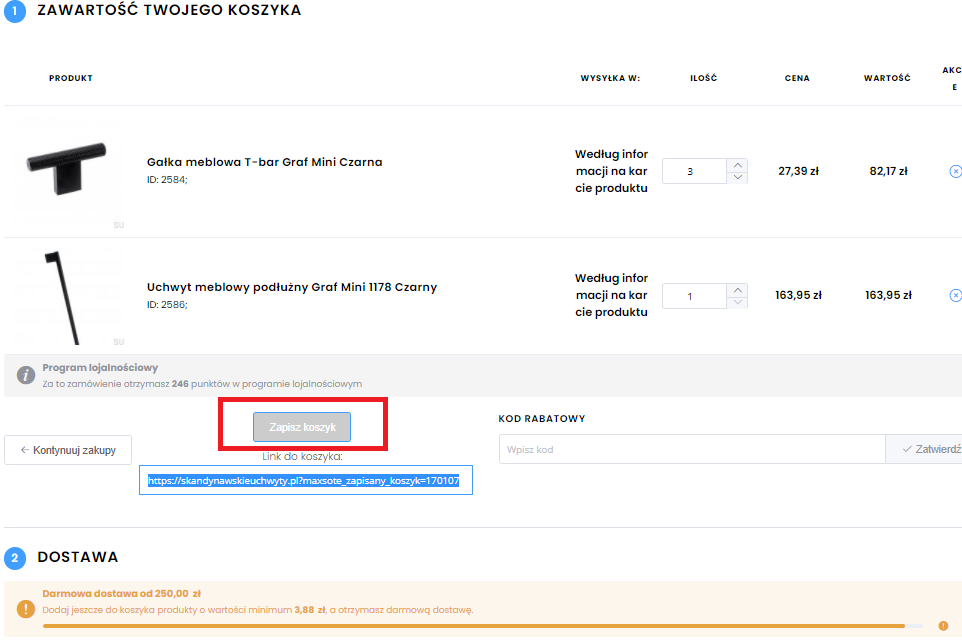The image size is (962, 643).
Task: Increase quantity of Gałka meblowa T-bar
Action: (737, 165)
